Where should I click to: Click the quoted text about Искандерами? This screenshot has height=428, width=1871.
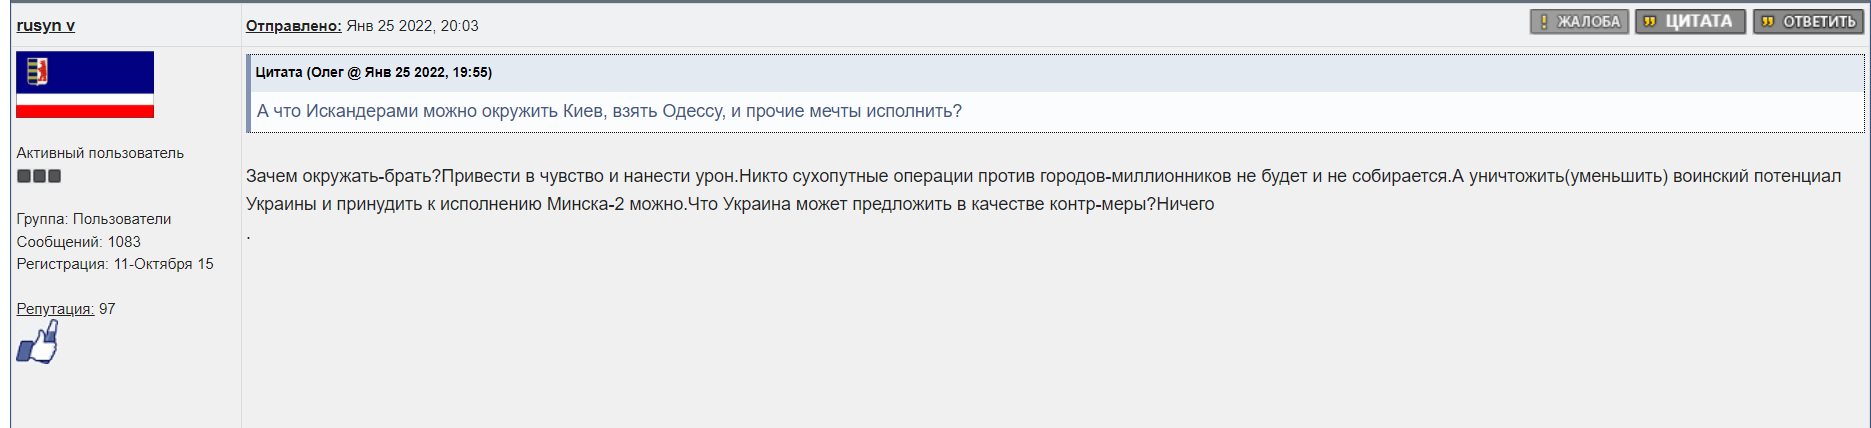[609, 111]
